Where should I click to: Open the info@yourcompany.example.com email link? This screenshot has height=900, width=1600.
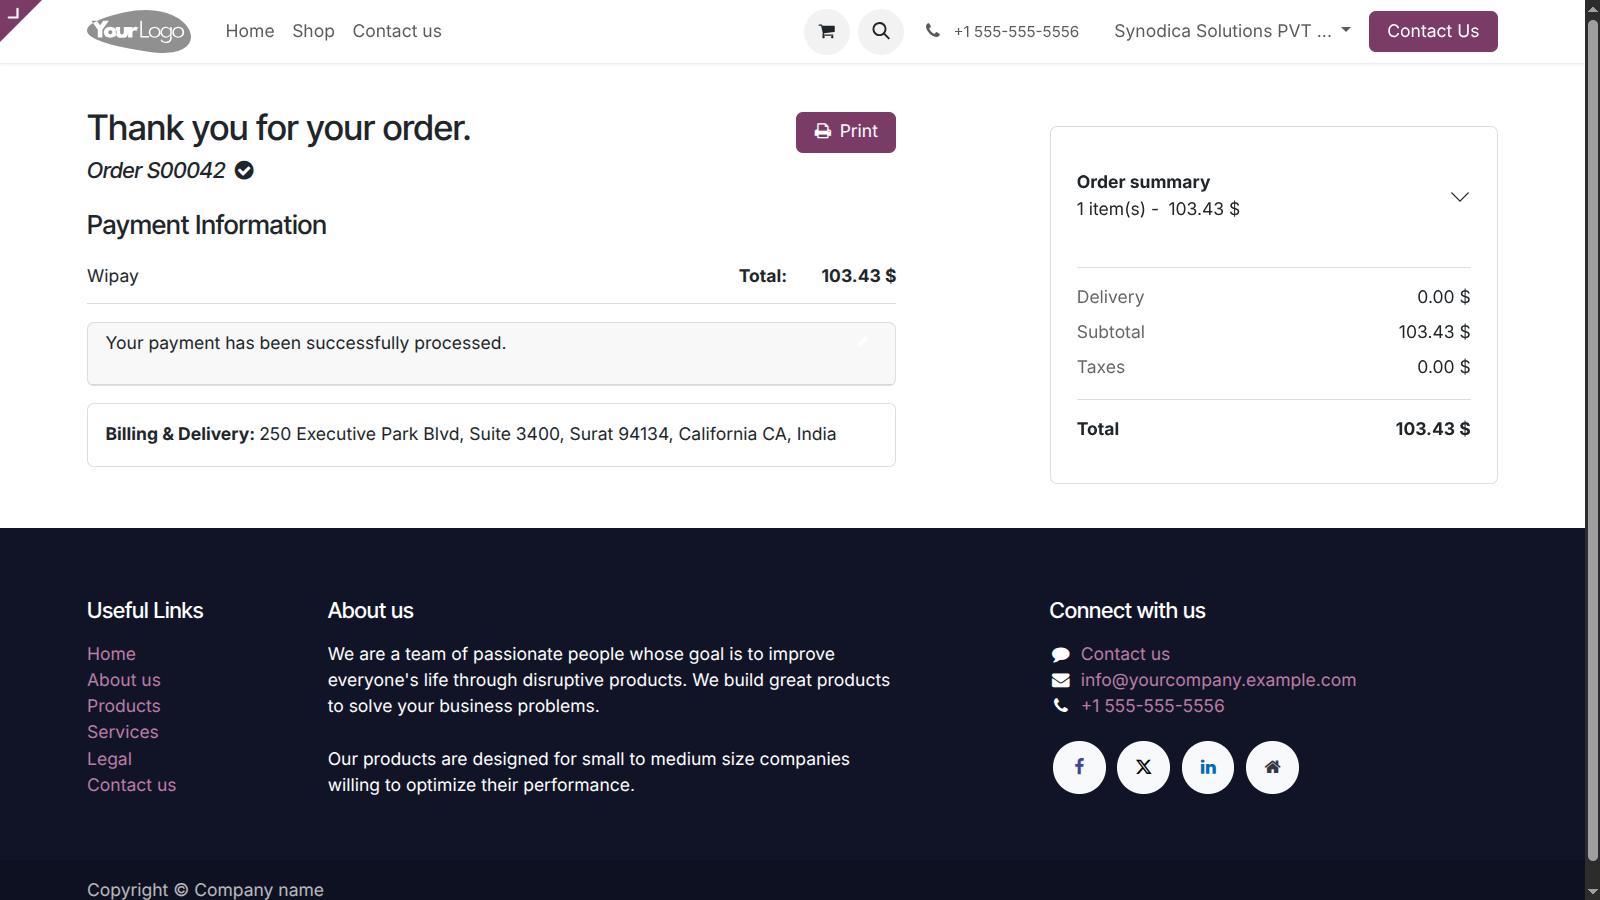tap(1218, 680)
